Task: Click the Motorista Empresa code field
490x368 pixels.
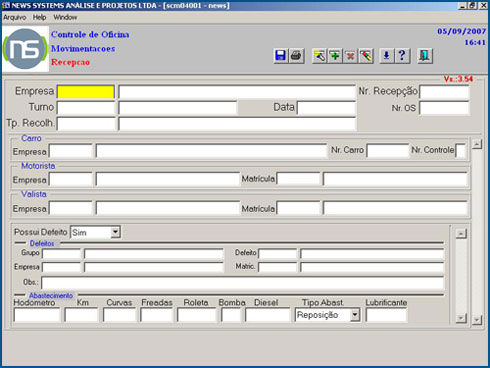Action: pyautogui.click(x=71, y=179)
